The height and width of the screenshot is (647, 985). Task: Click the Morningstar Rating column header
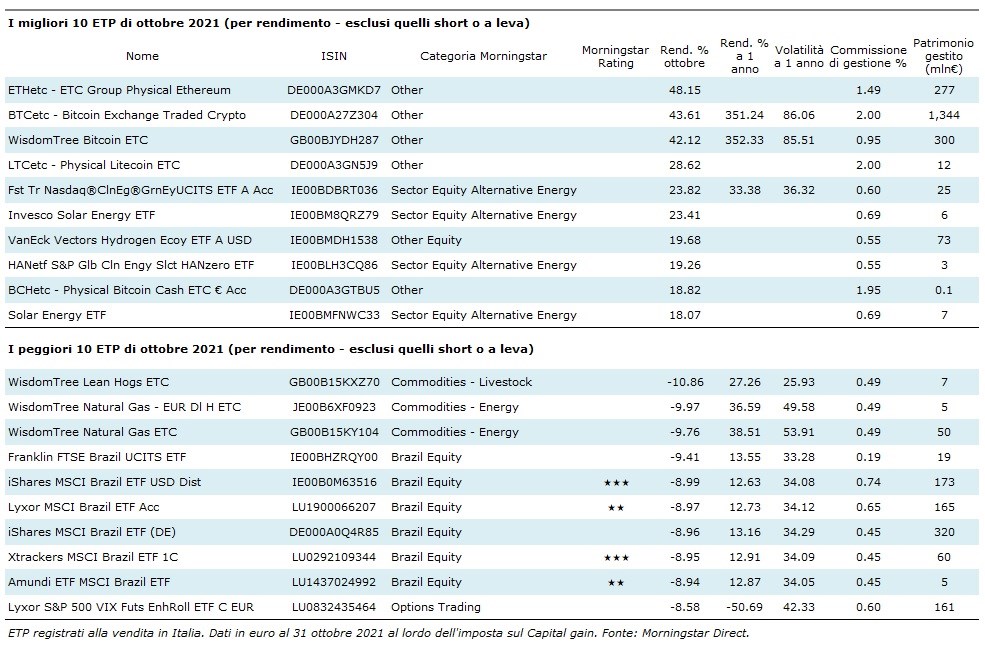pos(615,56)
